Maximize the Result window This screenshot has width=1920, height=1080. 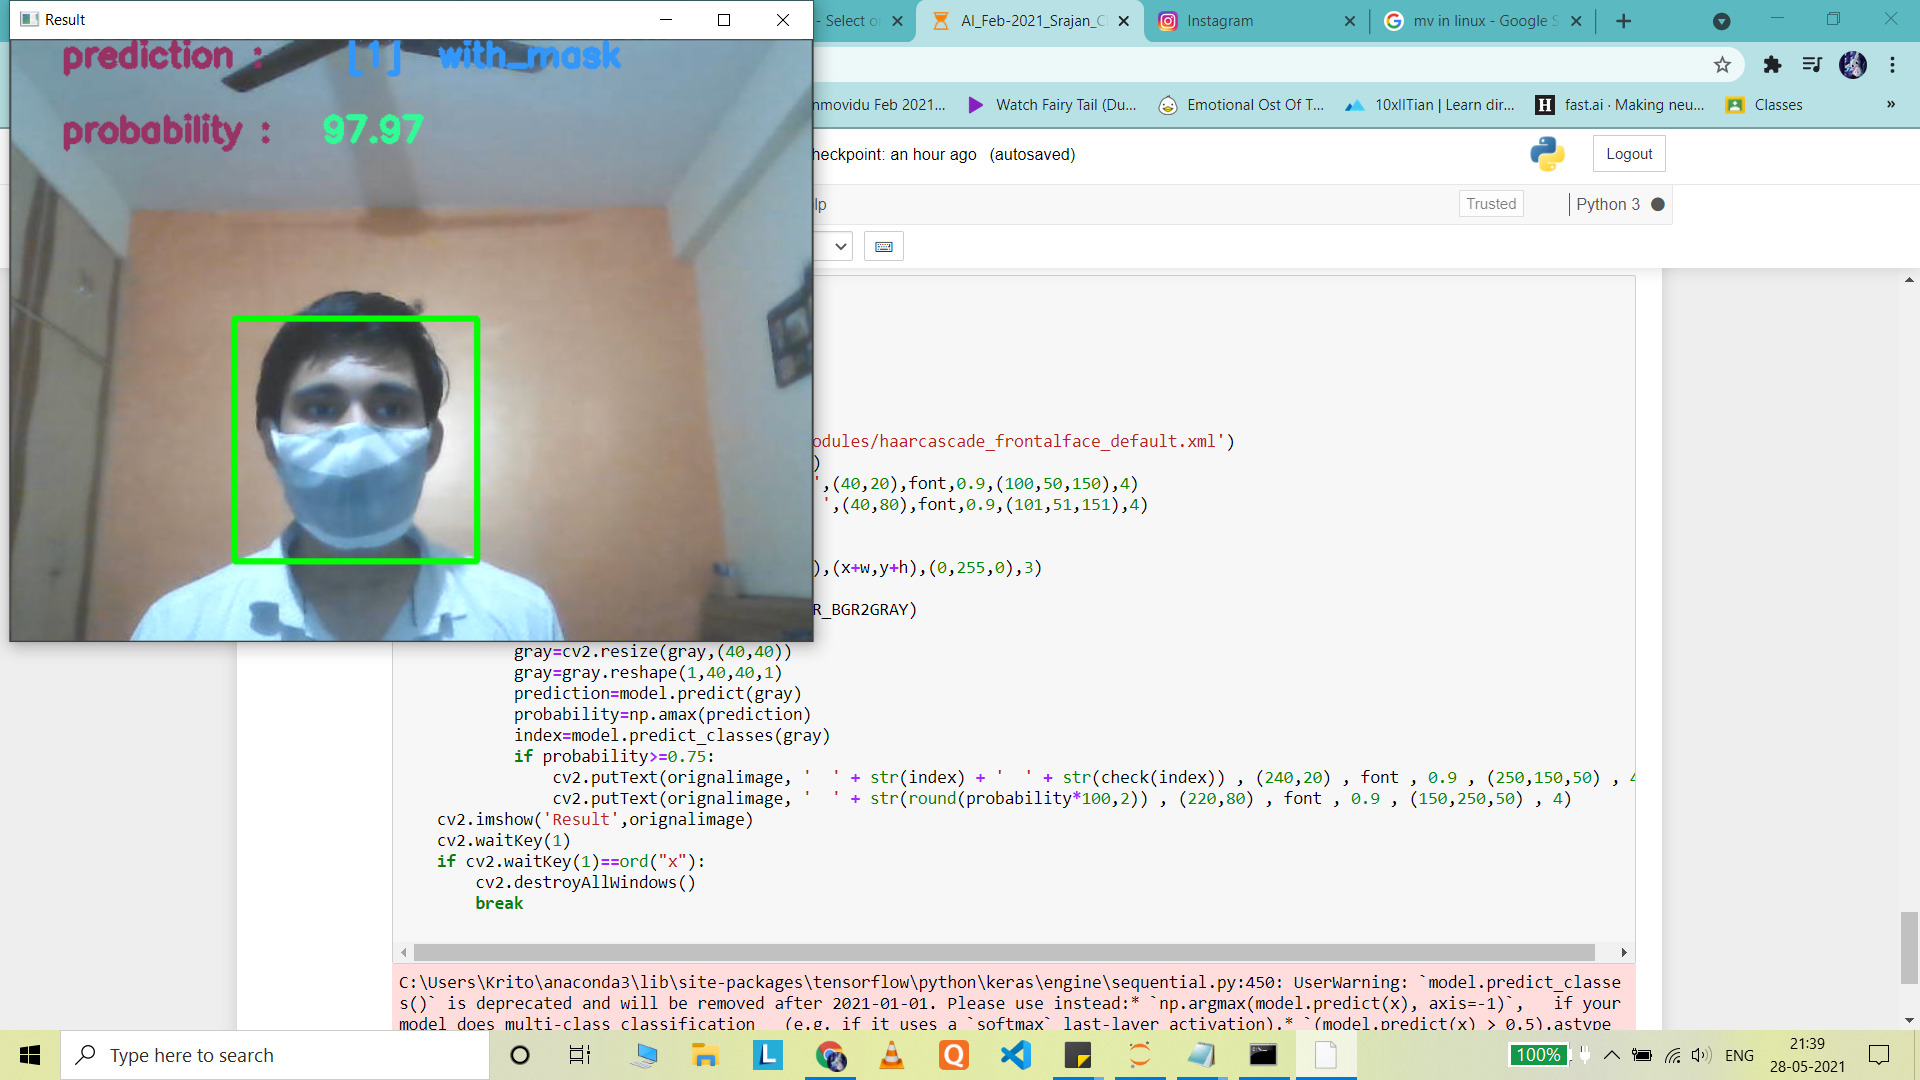click(724, 20)
